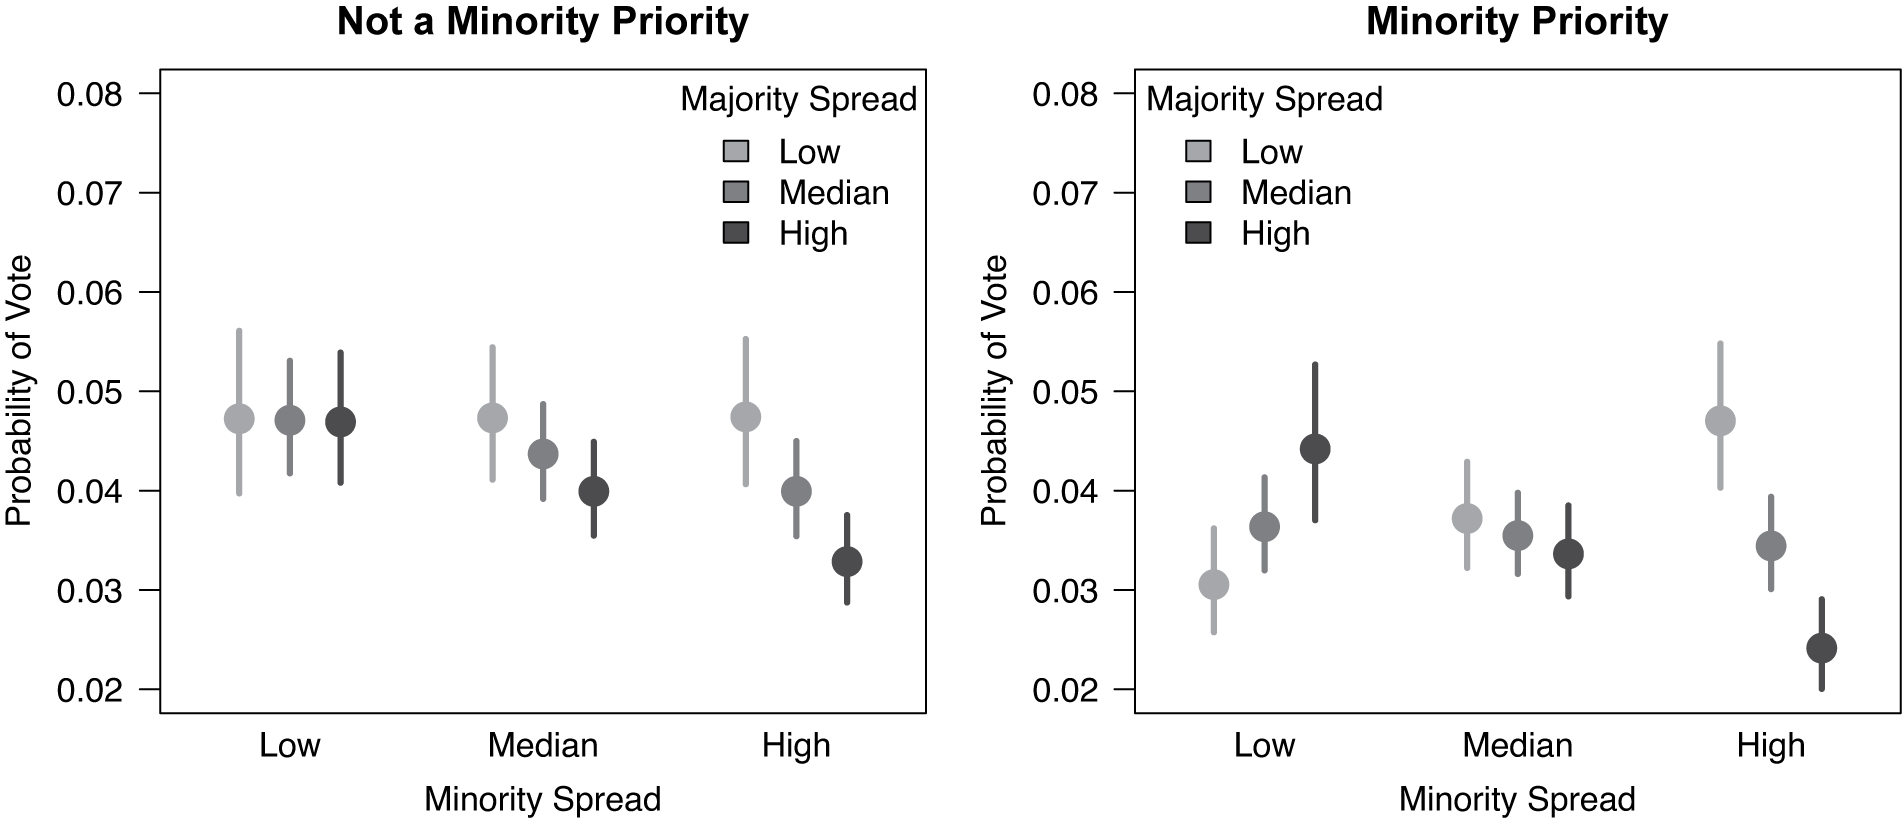Viewport: 1902px width, 827px height.
Task: Click medium gray dot at Median spread, right chart
Action: pos(1517,536)
